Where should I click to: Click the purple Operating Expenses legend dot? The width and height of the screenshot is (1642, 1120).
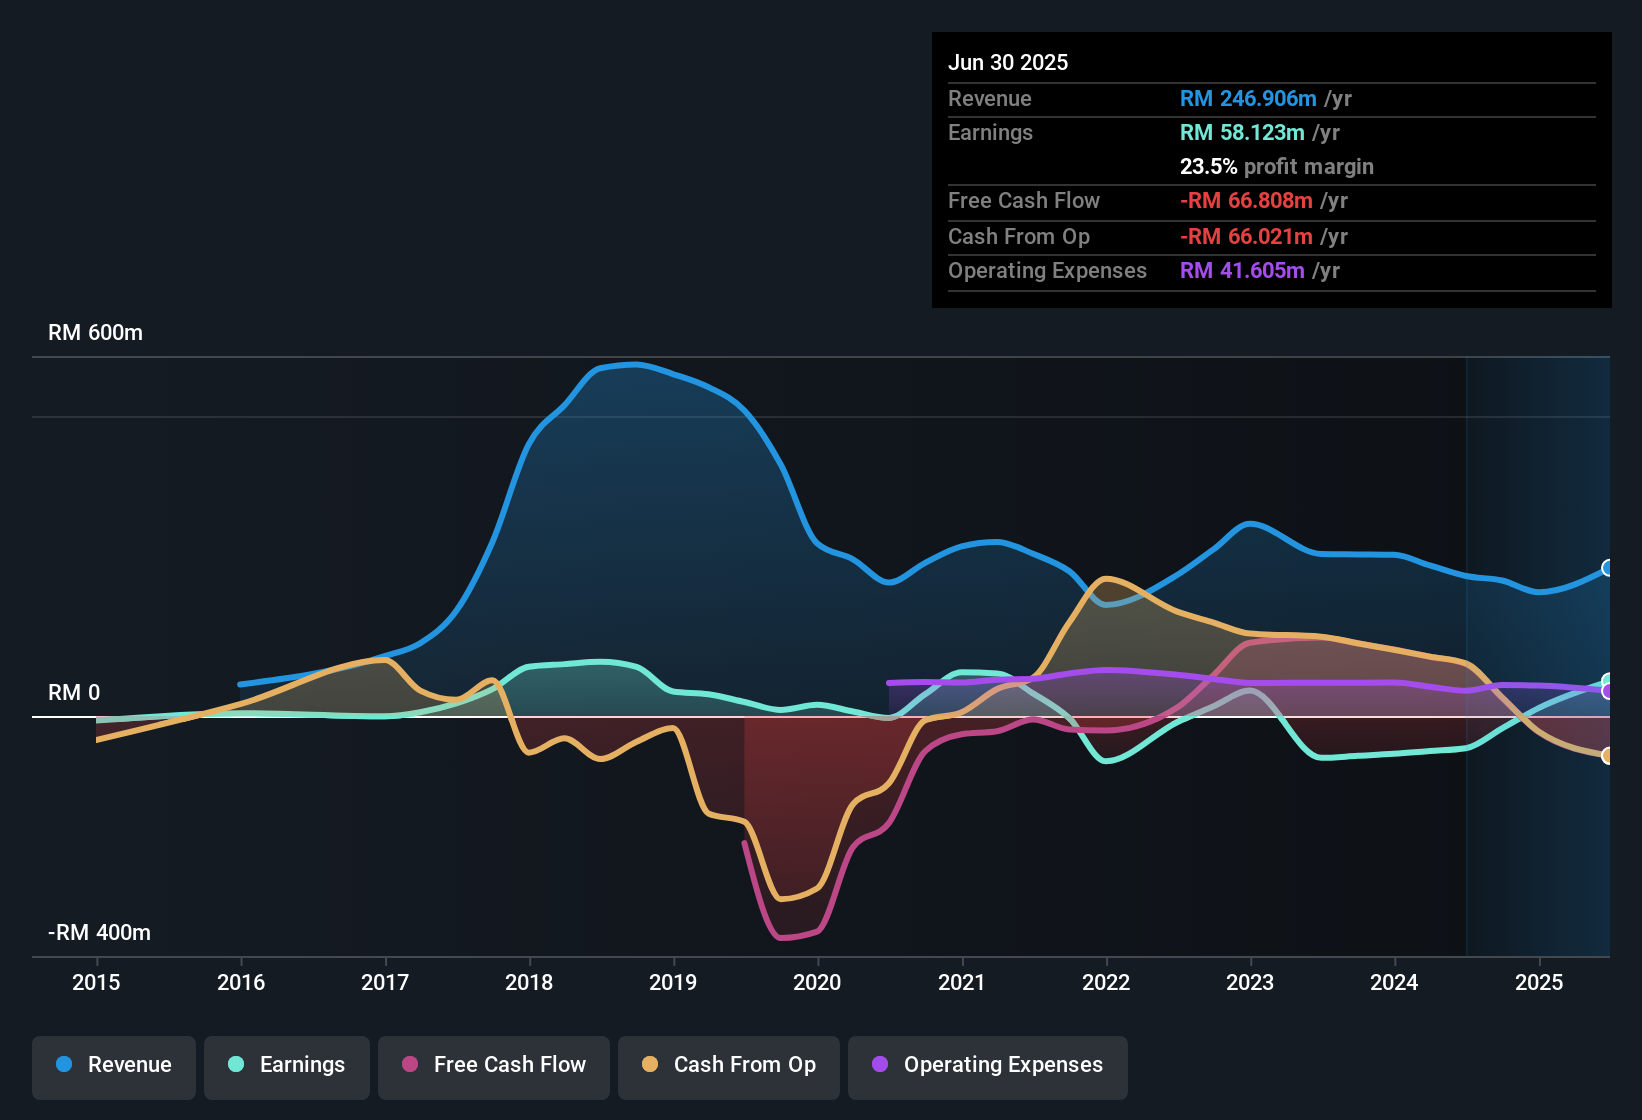pos(880,1065)
